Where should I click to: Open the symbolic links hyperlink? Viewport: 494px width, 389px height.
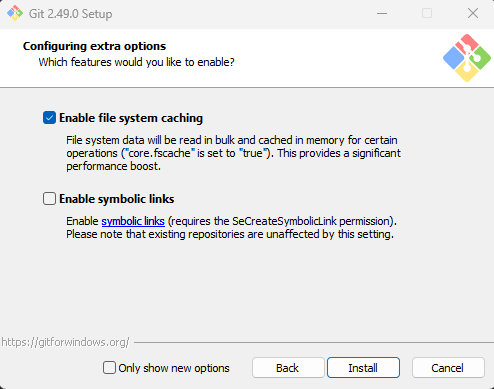pos(133,221)
